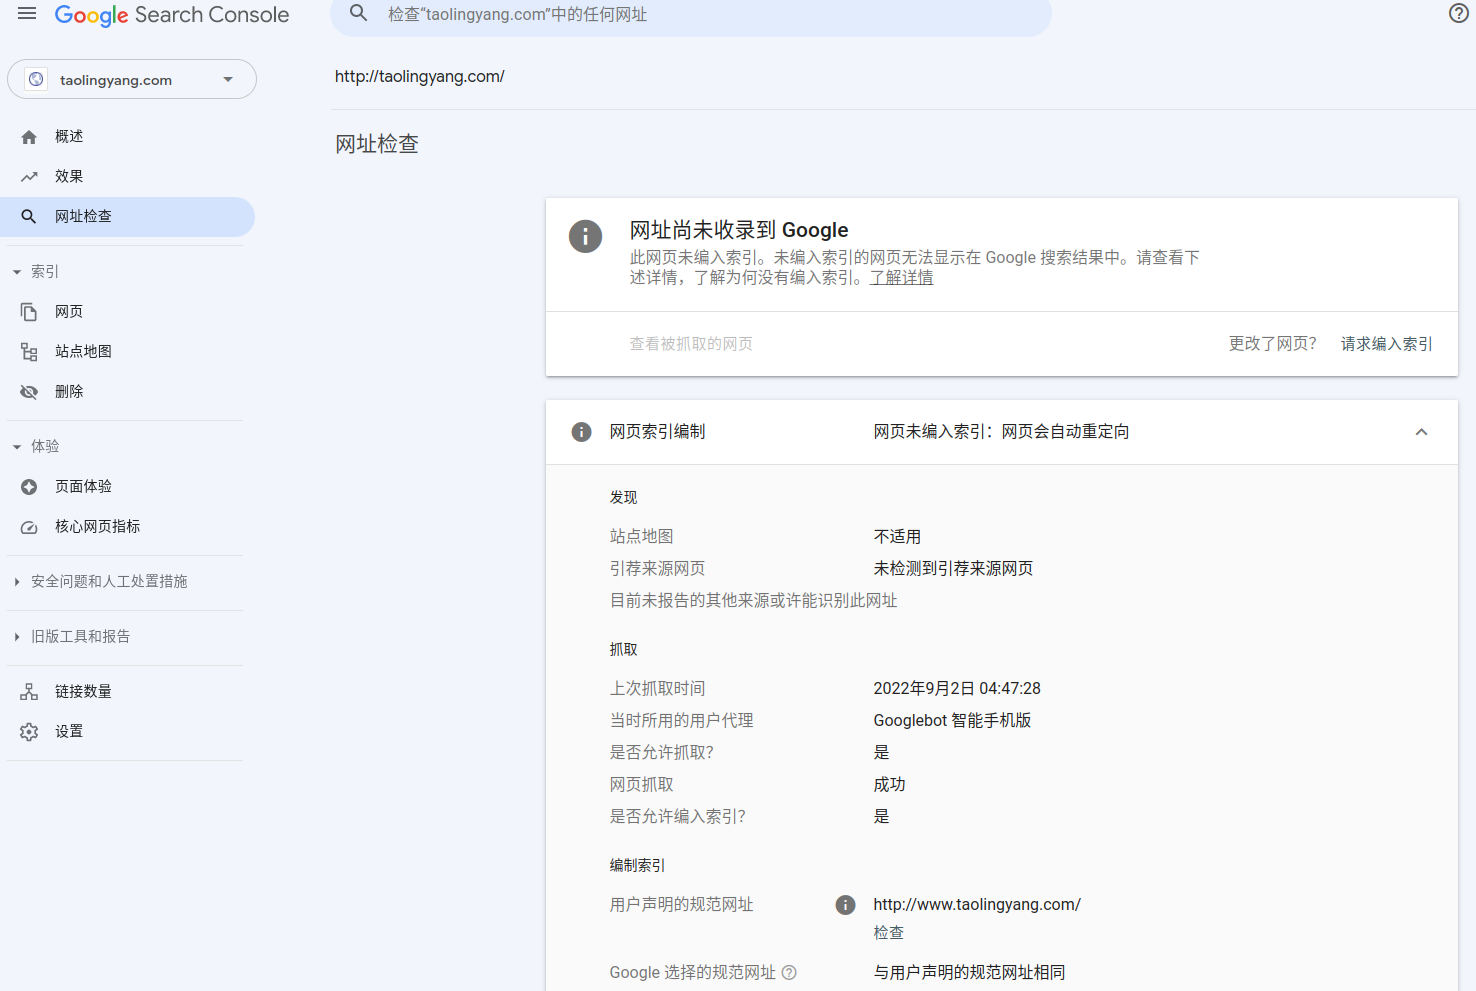Click http://www.taolingyang.com/ canonical URL text
Image resolution: width=1476 pixels, height=991 pixels.
click(x=977, y=905)
